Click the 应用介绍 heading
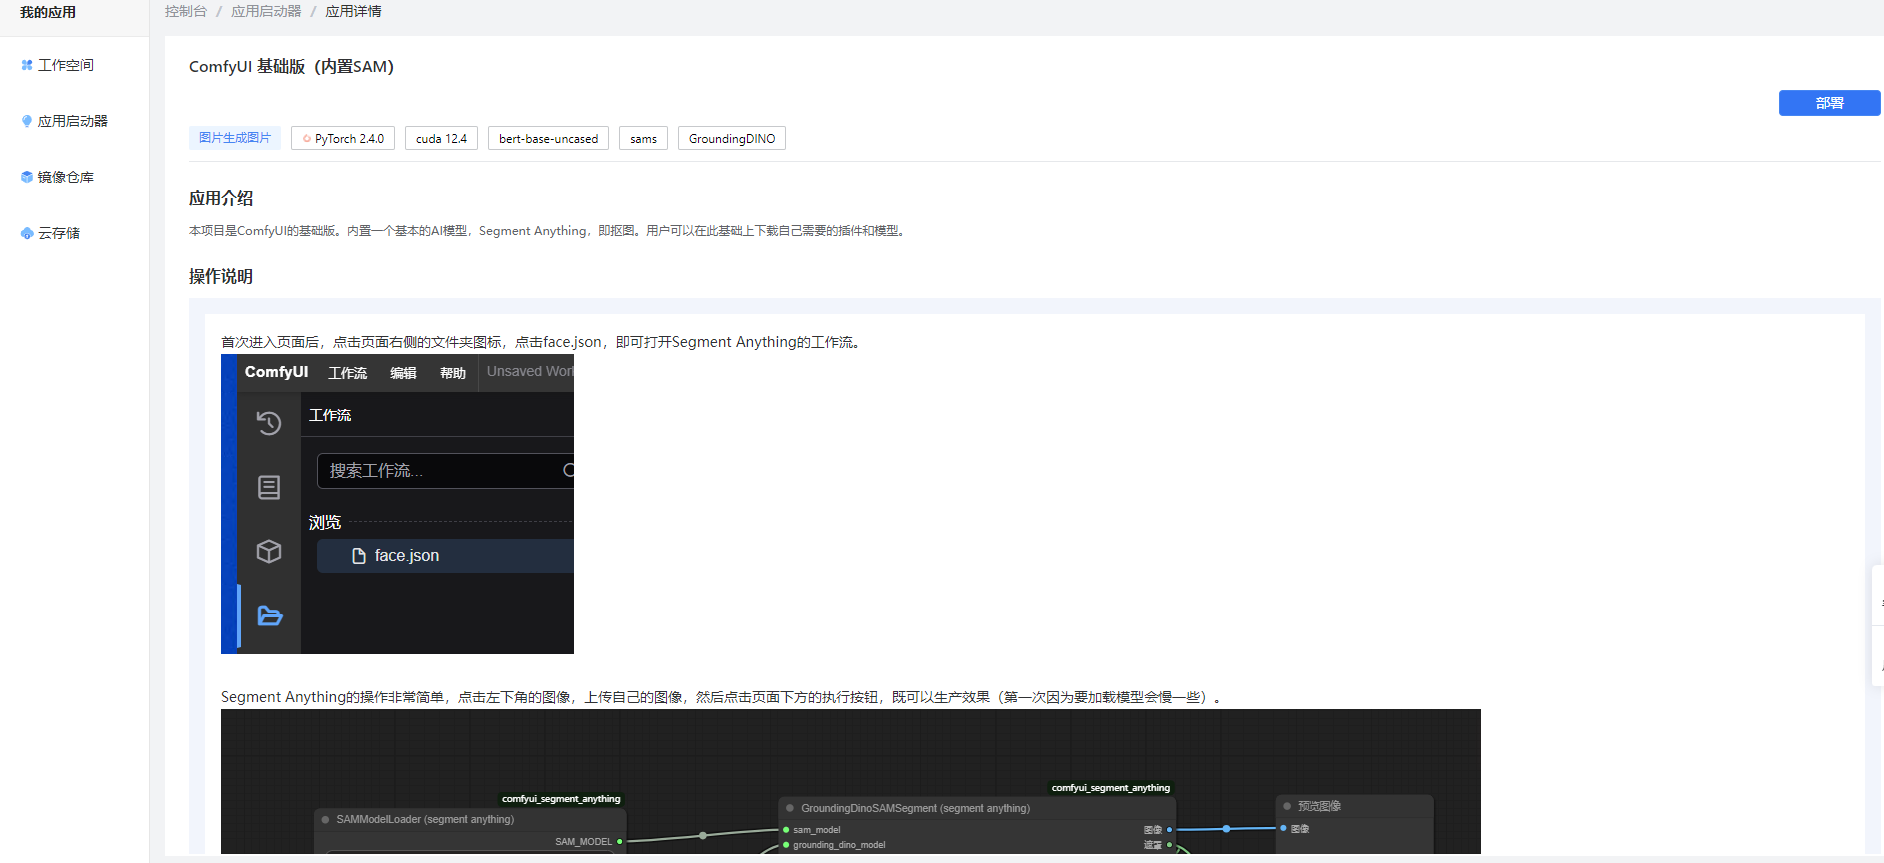This screenshot has height=863, width=1884. [221, 198]
